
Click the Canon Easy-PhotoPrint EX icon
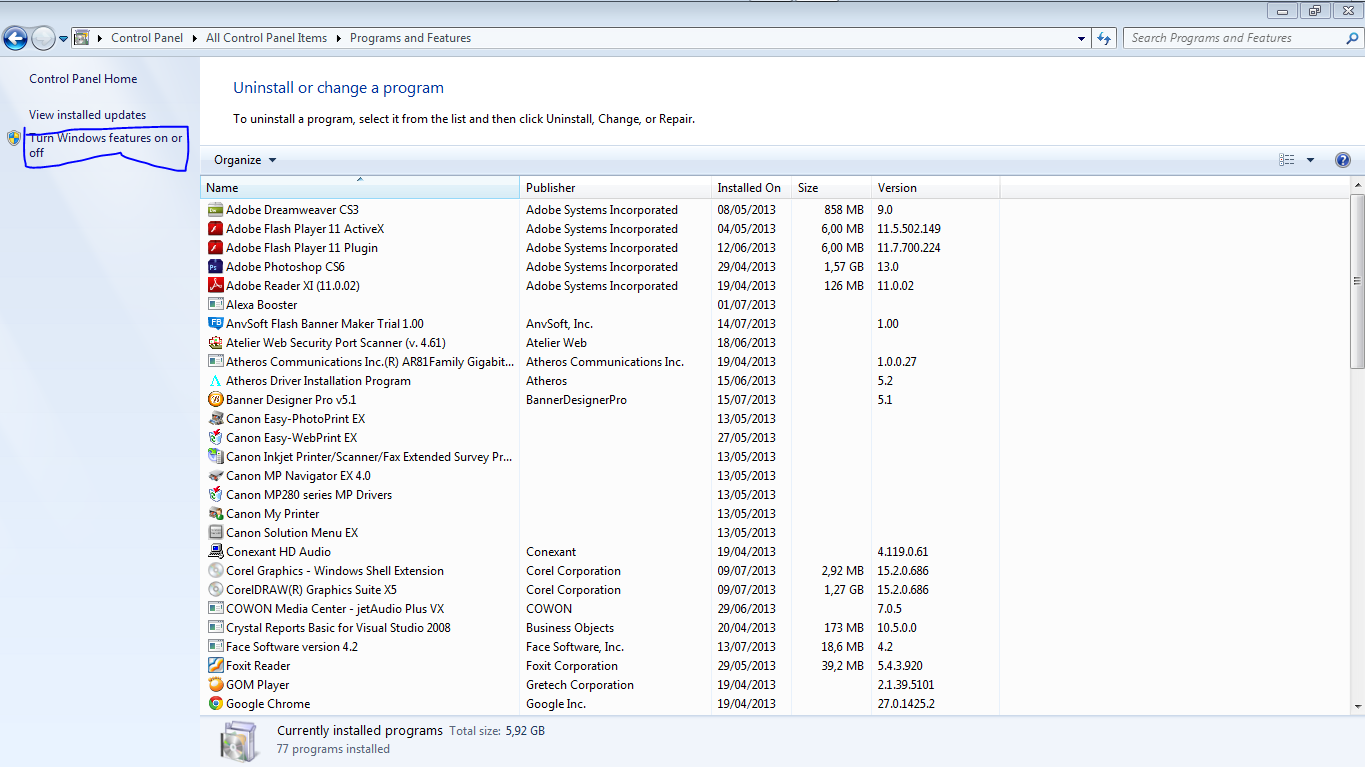(x=215, y=419)
